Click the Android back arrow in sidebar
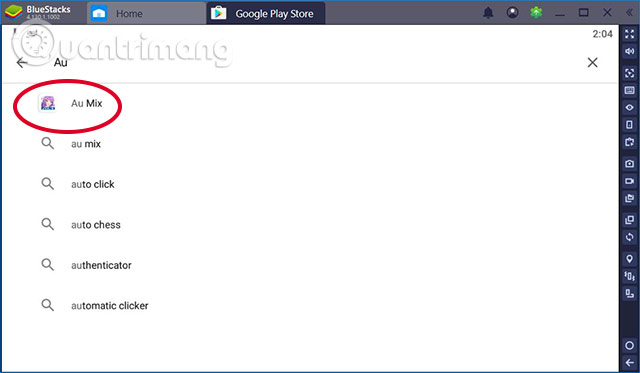Viewport: 640px width, 373px height. (629, 362)
